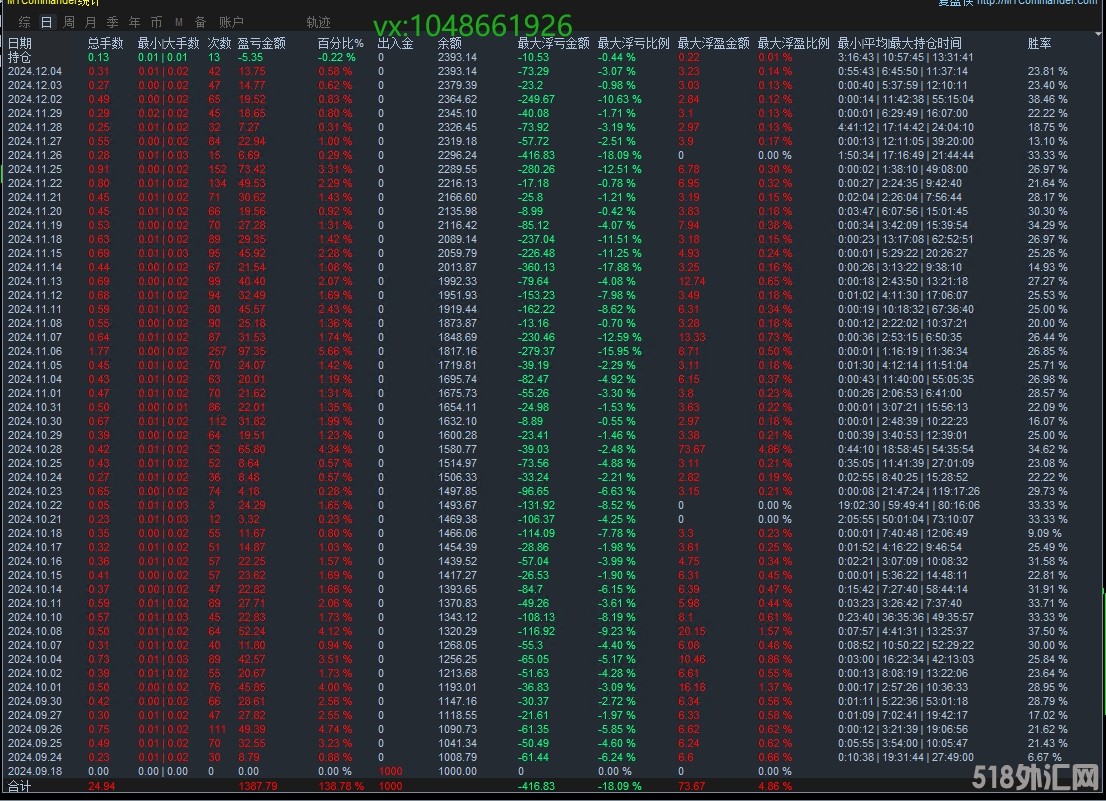Image resolution: width=1106 pixels, height=801 pixels.
Task: Sort by the 盈亏金额 column header
Action: (262, 44)
